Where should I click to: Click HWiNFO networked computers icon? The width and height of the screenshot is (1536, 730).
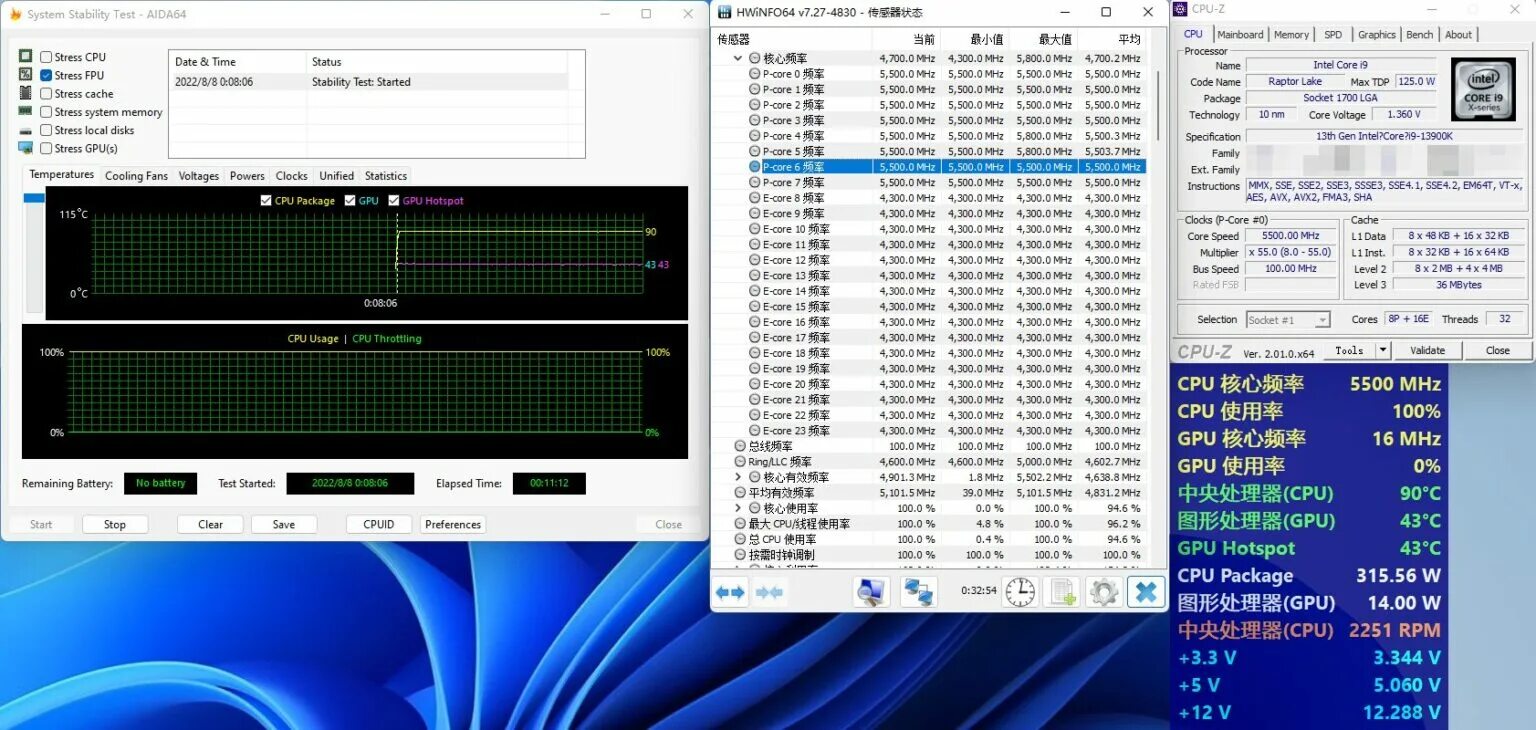(x=918, y=592)
